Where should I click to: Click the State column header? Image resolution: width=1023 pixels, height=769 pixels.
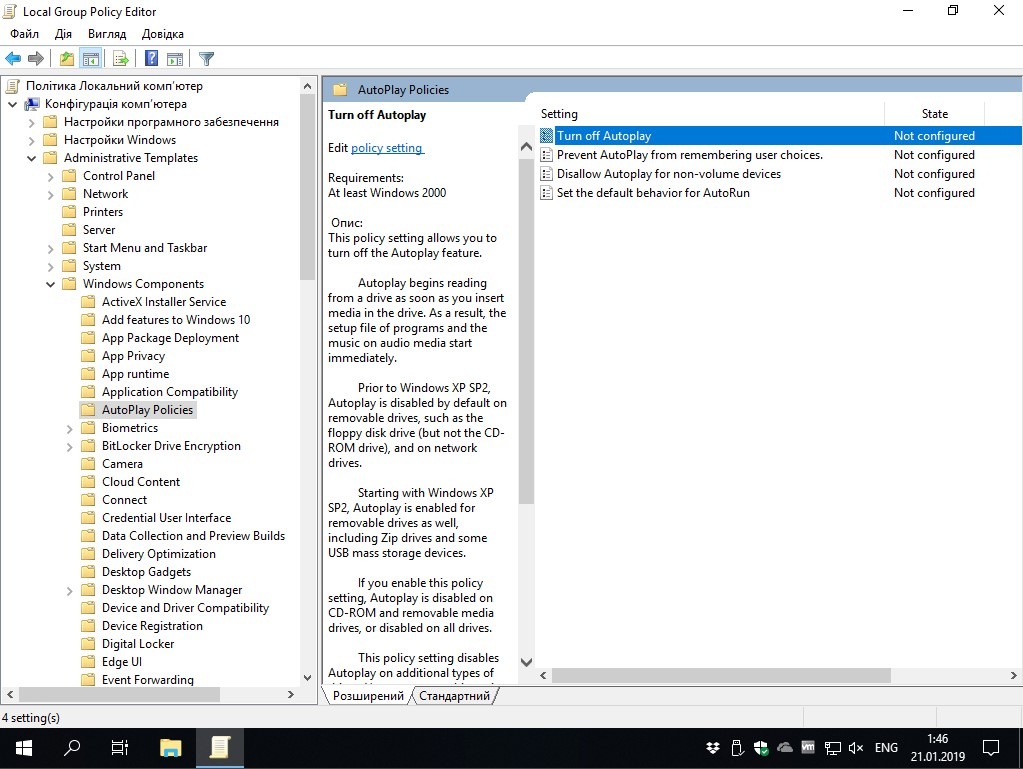[x=934, y=114]
